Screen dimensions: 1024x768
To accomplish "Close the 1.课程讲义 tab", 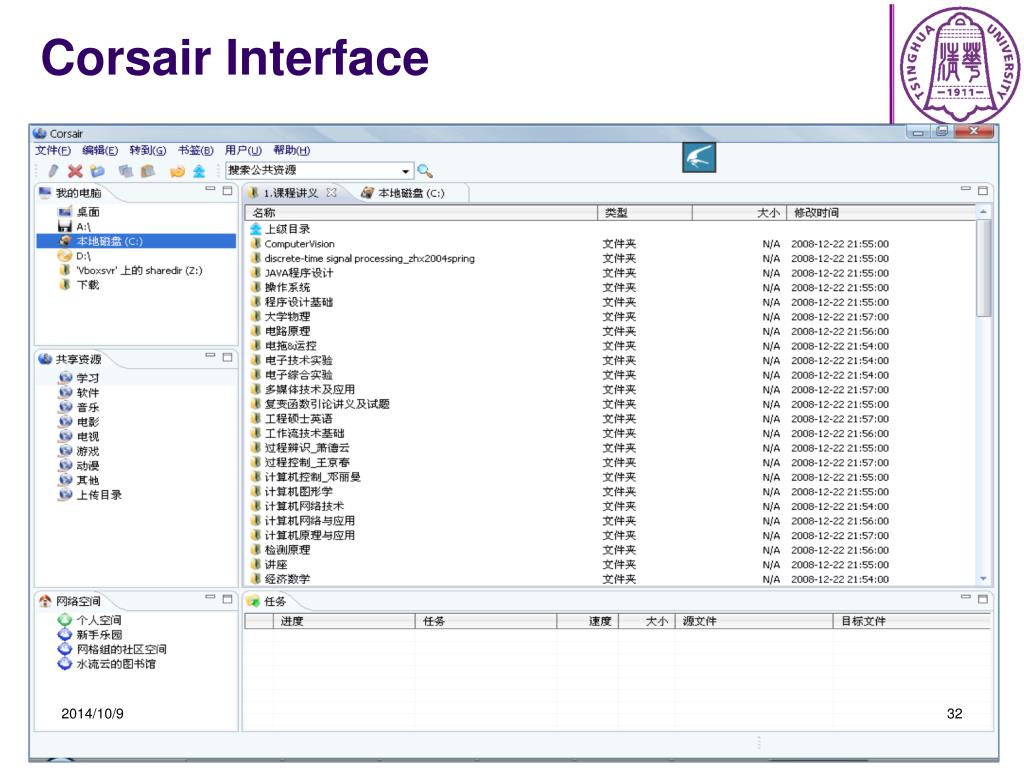I will coord(331,193).
